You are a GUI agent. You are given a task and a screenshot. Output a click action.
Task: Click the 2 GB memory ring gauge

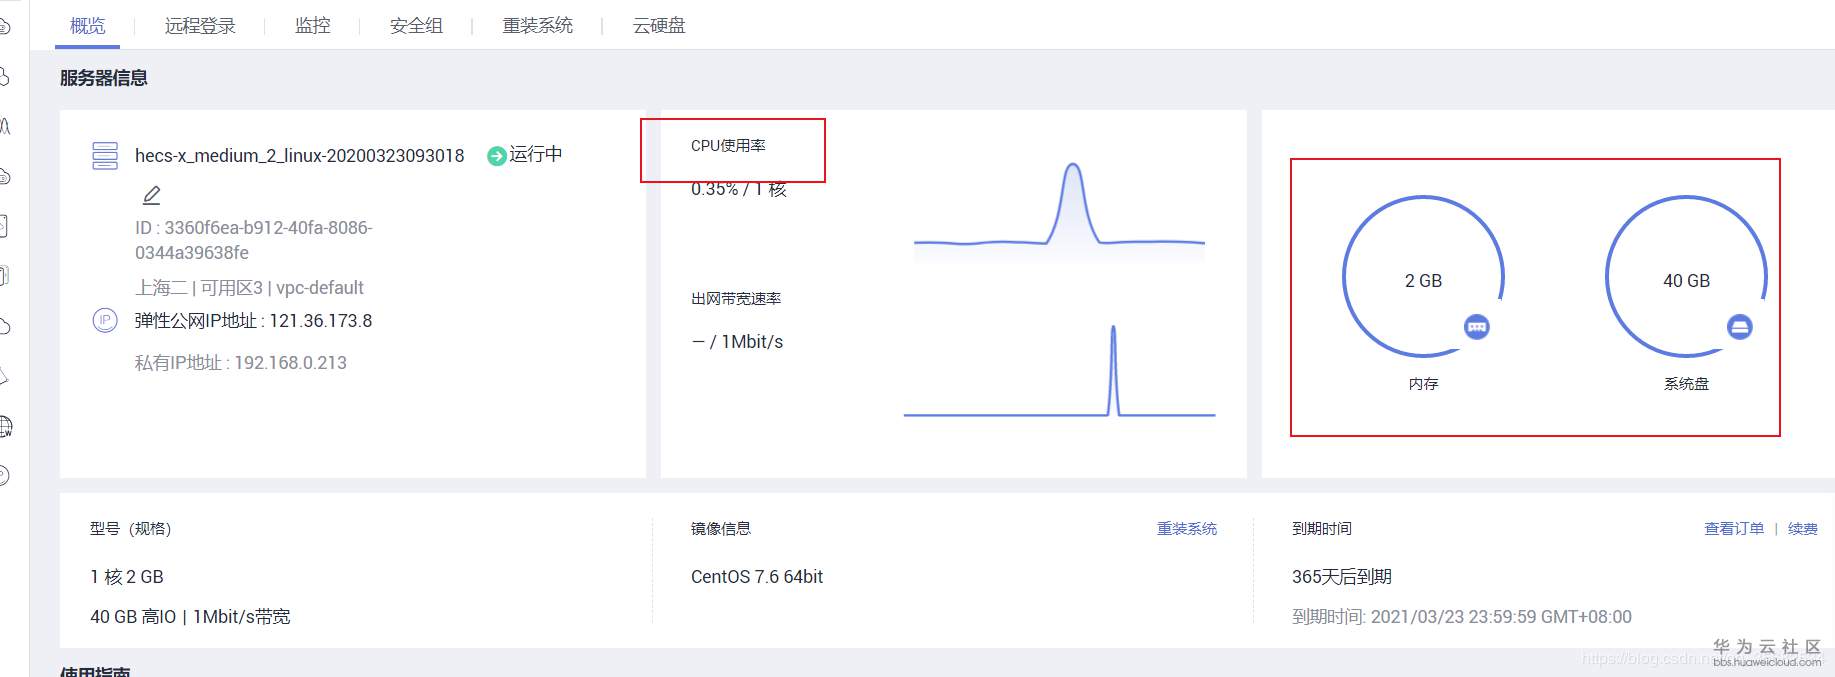pyautogui.click(x=1423, y=277)
